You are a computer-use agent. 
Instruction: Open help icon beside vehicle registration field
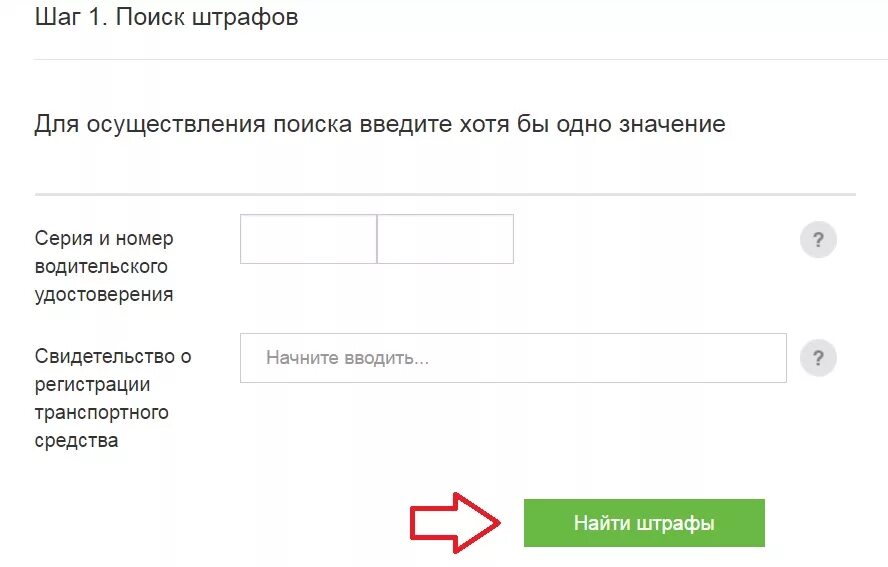click(x=818, y=358)
